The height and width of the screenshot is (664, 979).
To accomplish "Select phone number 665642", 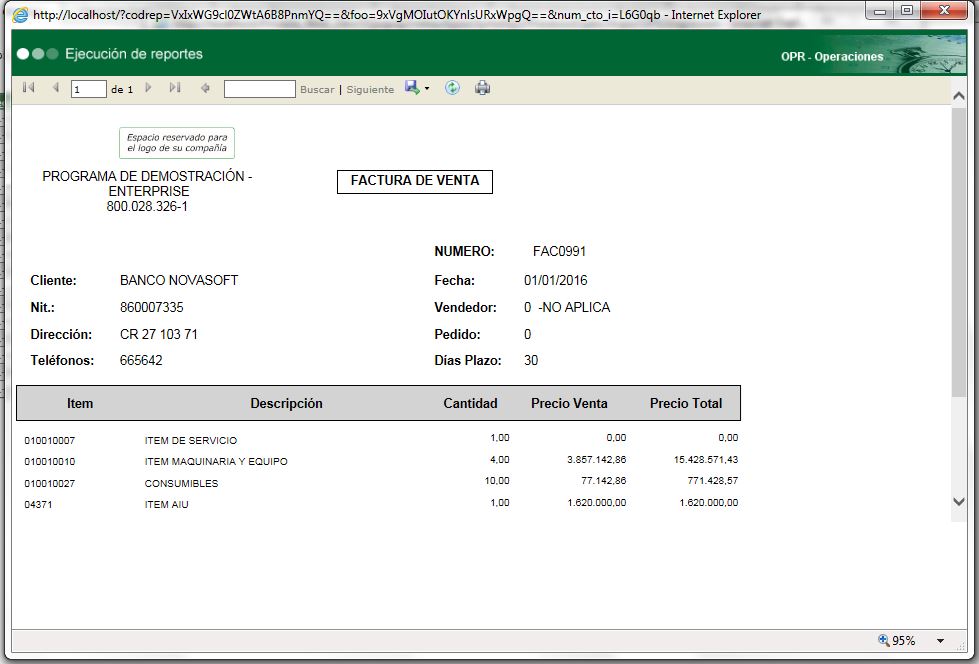I will click(x=141, y=360).
